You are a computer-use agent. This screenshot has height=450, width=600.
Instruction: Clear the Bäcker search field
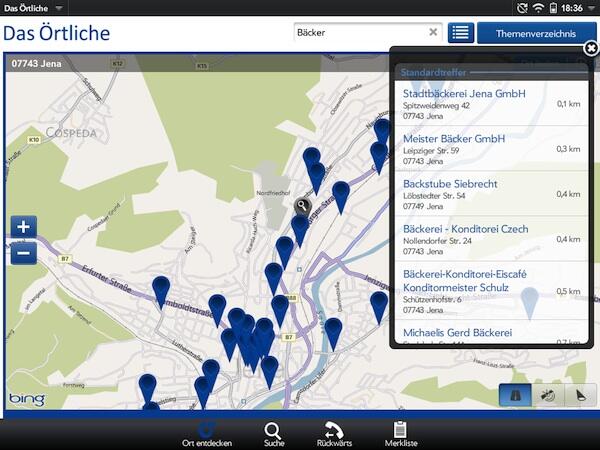pyautogui.click(x=433, y=32)
